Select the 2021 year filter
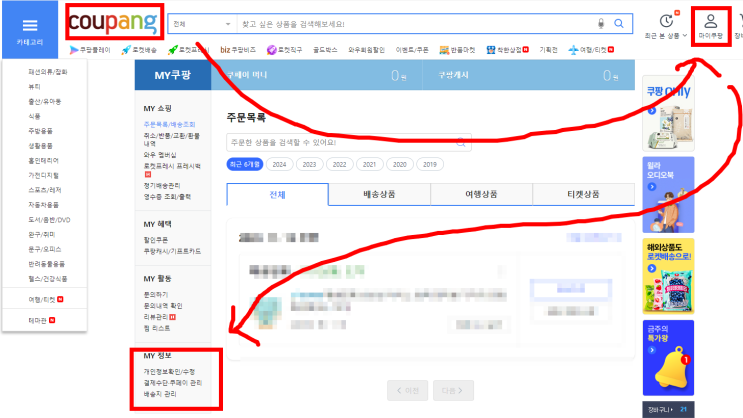Screen dimensions: 743x418 coord(370,164)
